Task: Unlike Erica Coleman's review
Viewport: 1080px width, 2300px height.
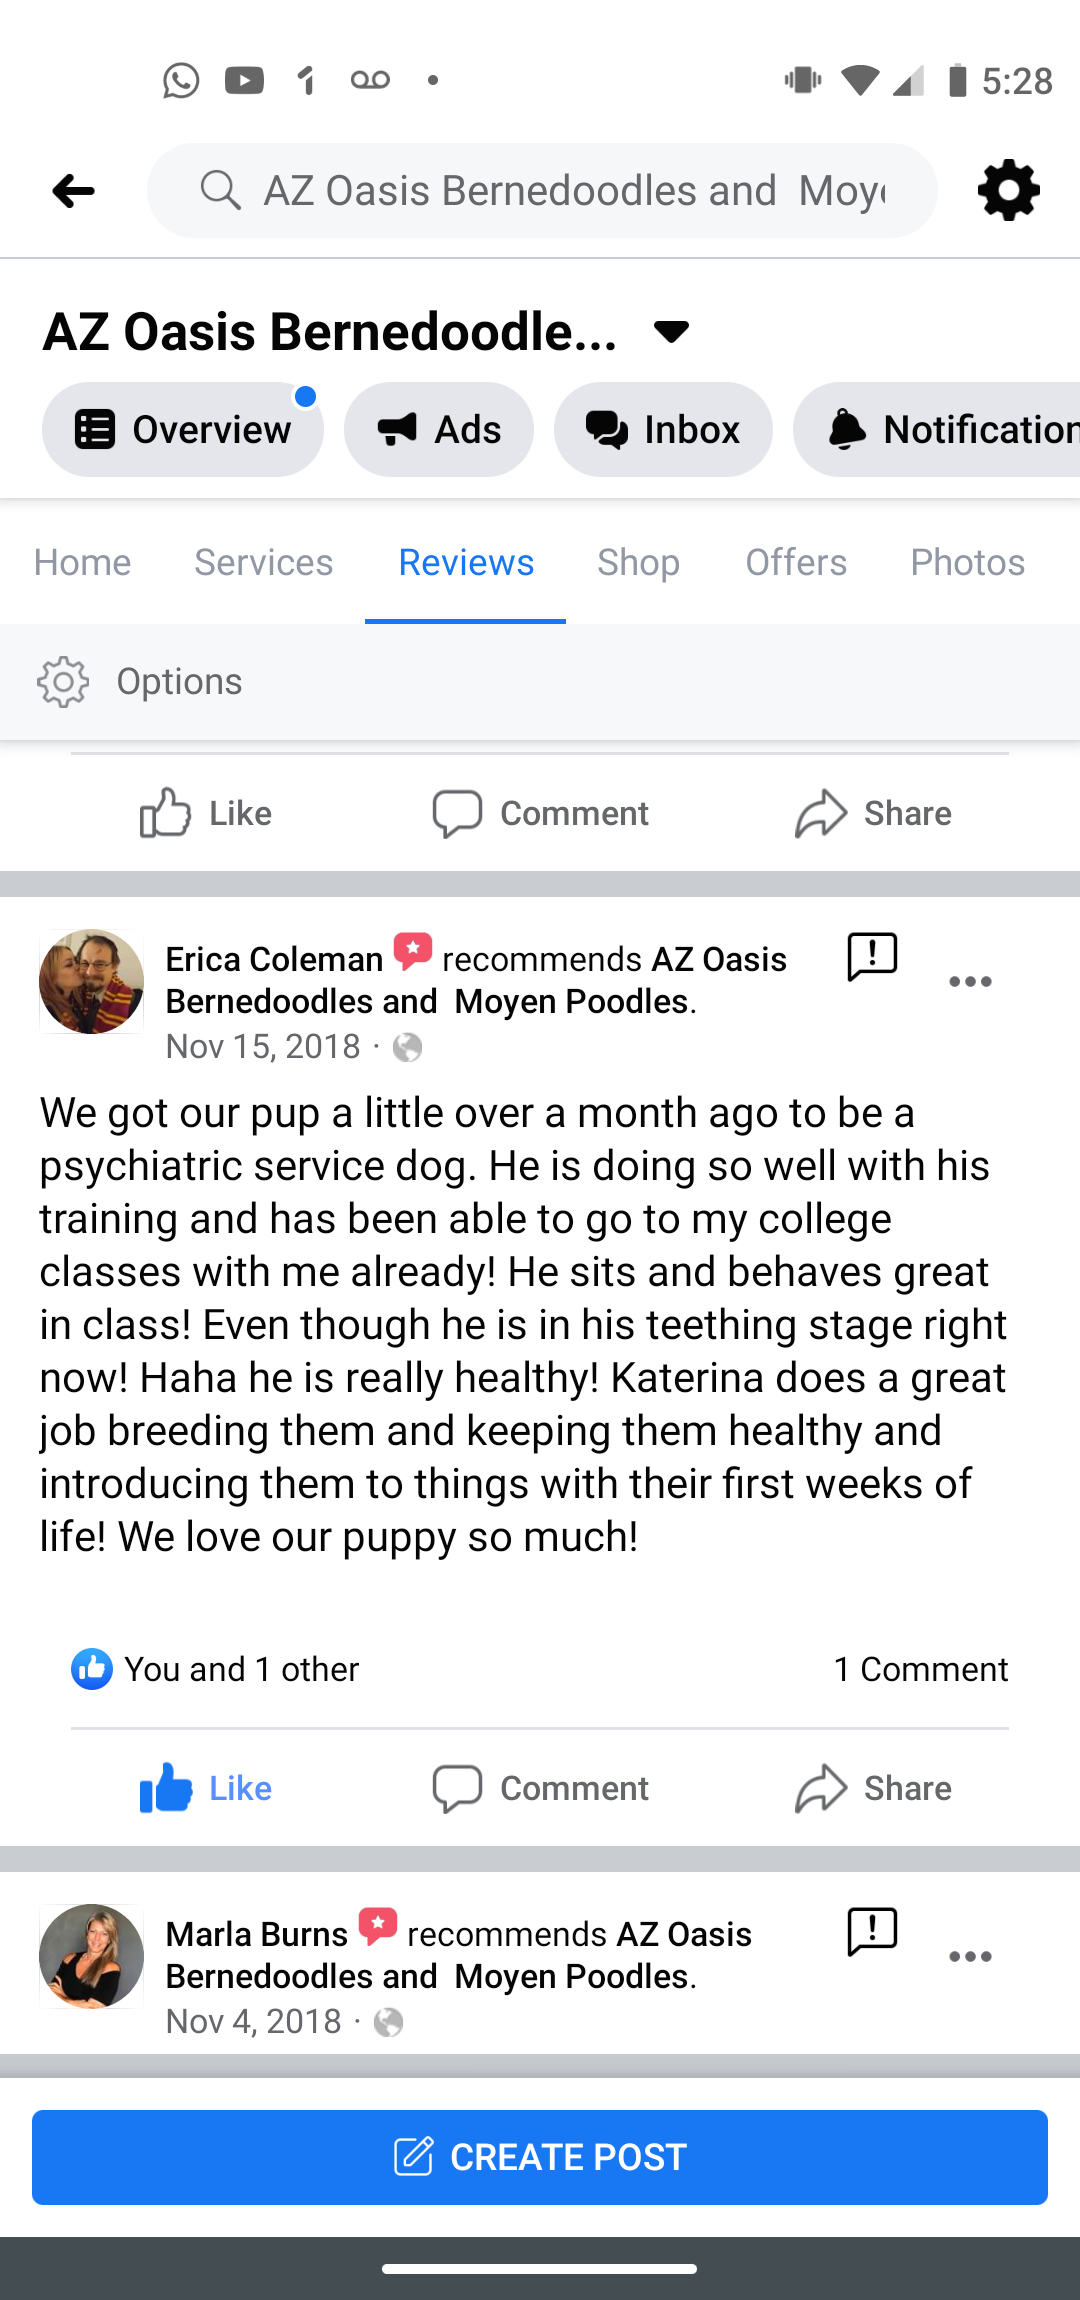Action: (x=206, y=1788)
